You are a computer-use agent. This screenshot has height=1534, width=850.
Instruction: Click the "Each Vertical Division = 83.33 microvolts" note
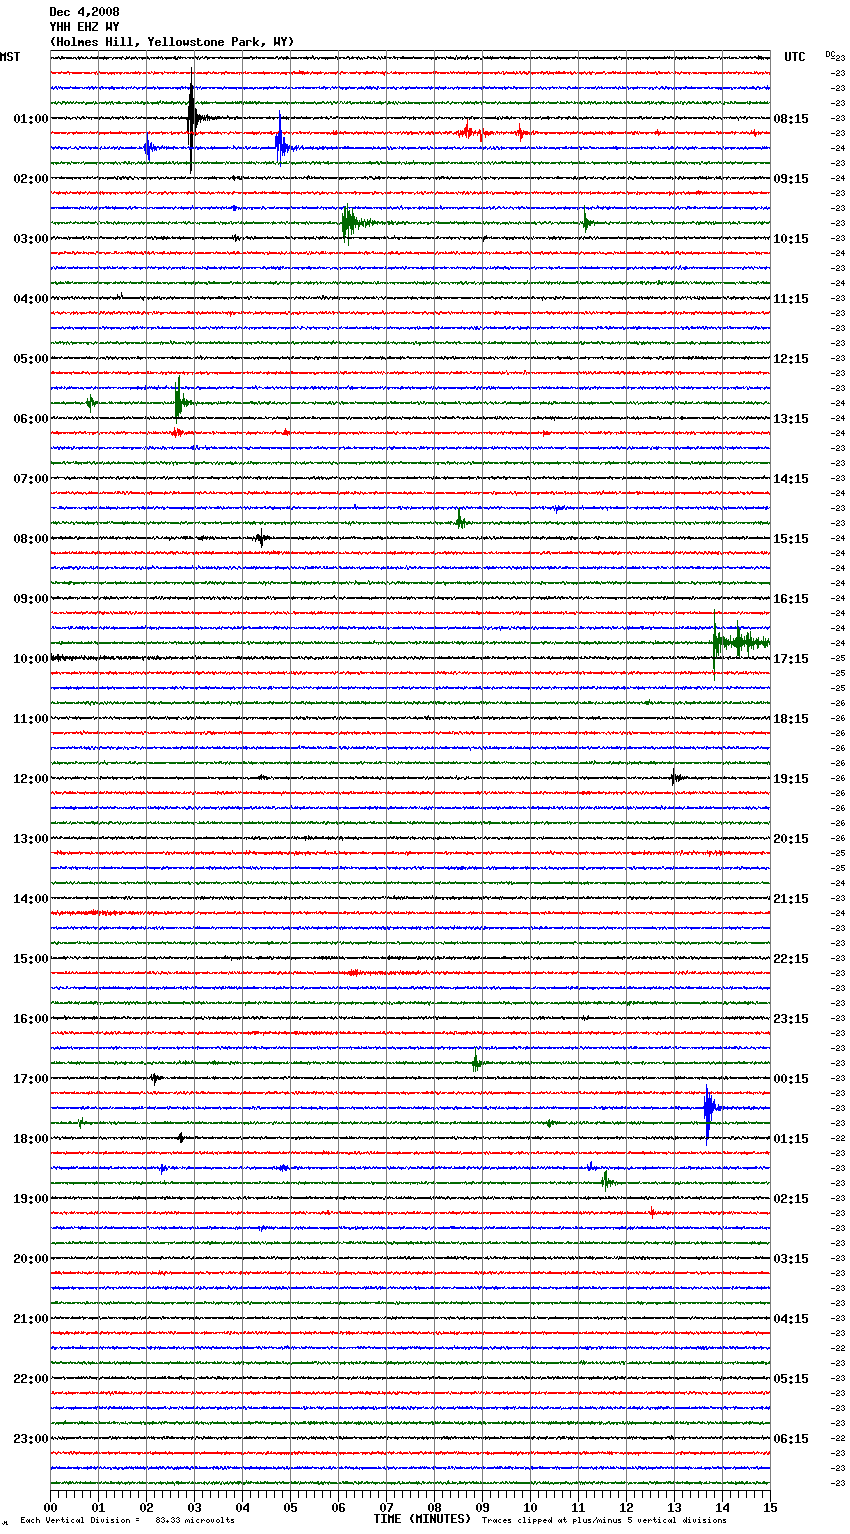point(127,1520)
